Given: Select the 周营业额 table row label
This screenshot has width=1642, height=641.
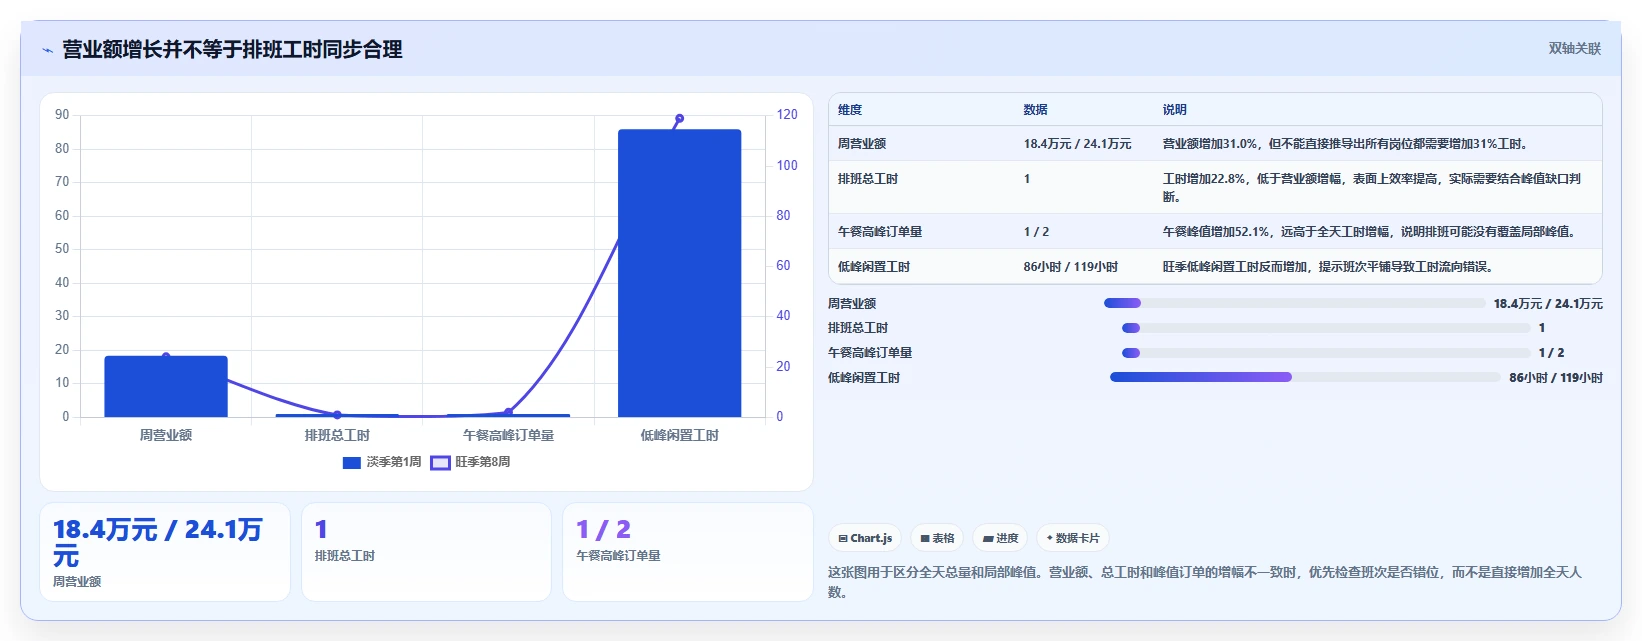Looking at the screenshot, I should (862, 144).
